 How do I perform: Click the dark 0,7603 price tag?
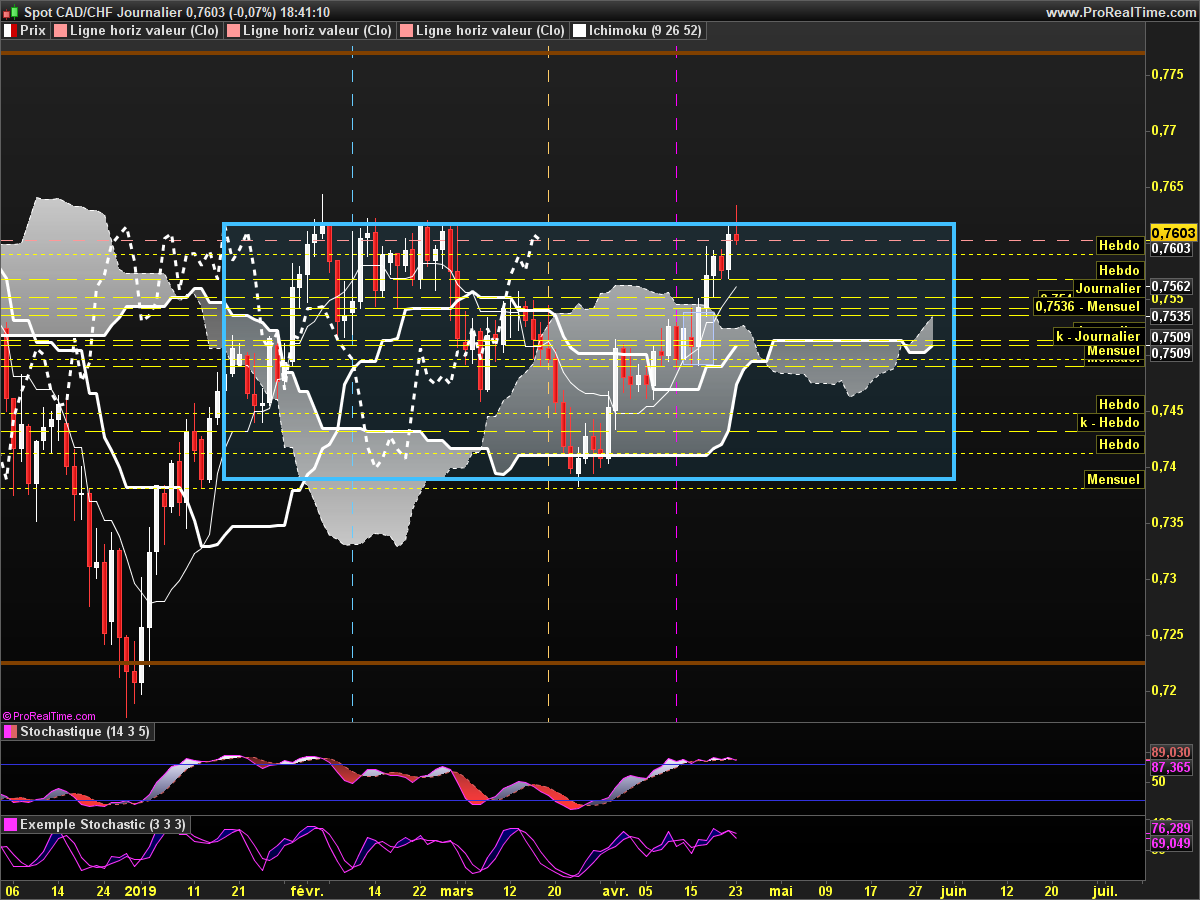click(x=1171, y=248)
